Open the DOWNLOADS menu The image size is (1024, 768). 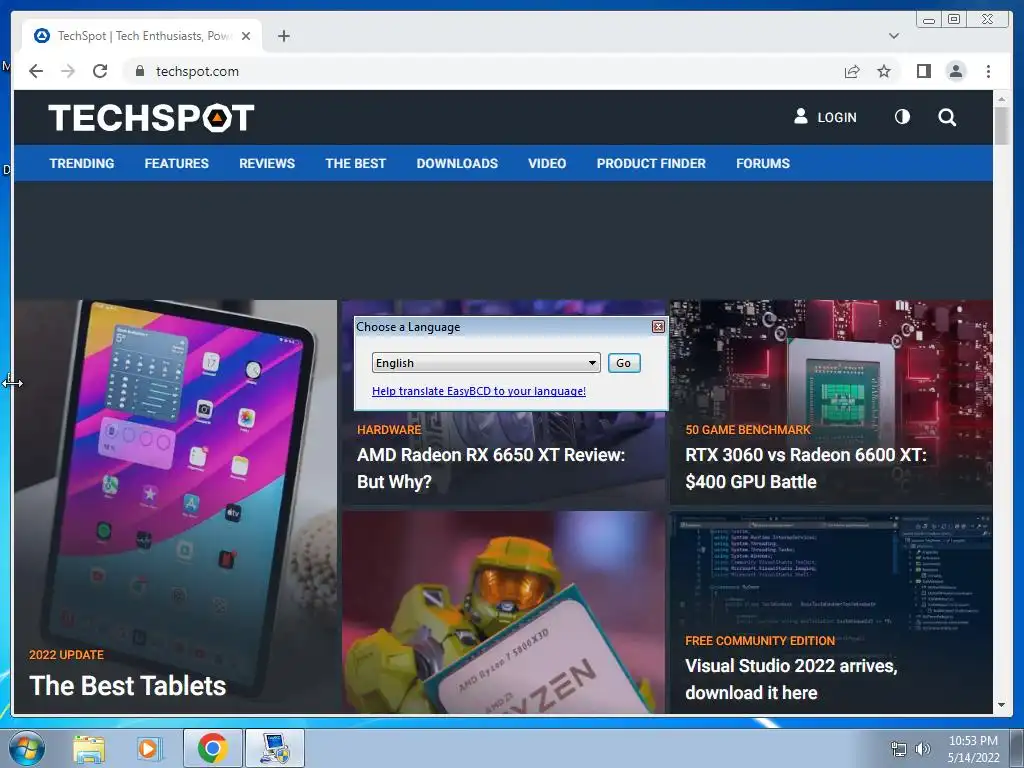click(x=457, y=163)
